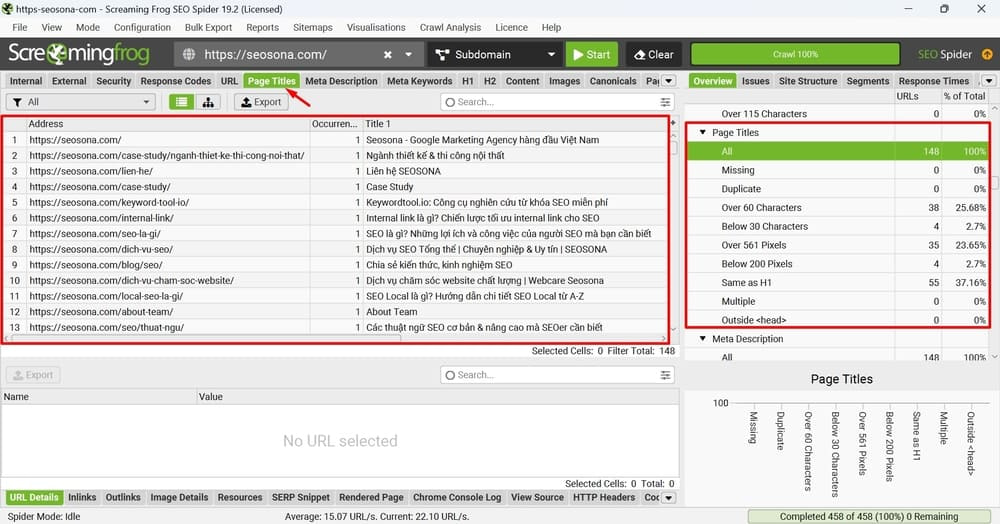Collapse the Meta Description tree section
The image size is (1000, 524).
tap(703, 339)
